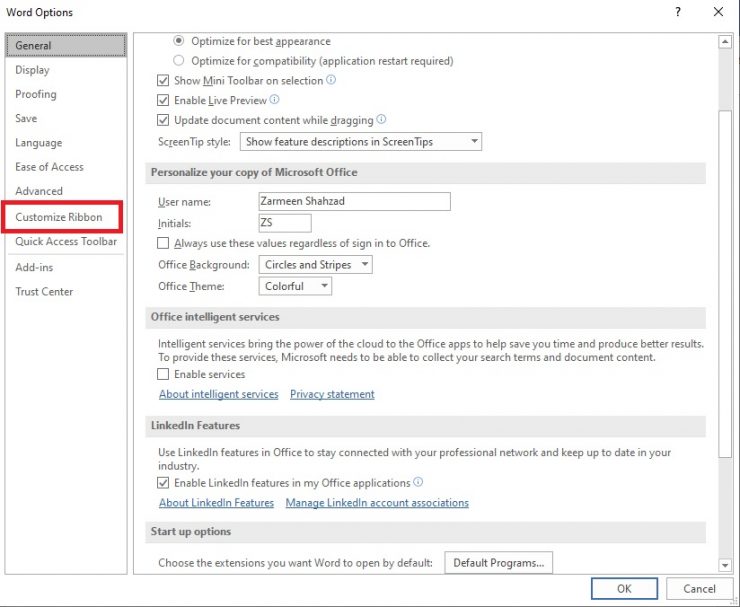Switch to the General category
This screenshot has height=607, width=740.
[66, 45]
